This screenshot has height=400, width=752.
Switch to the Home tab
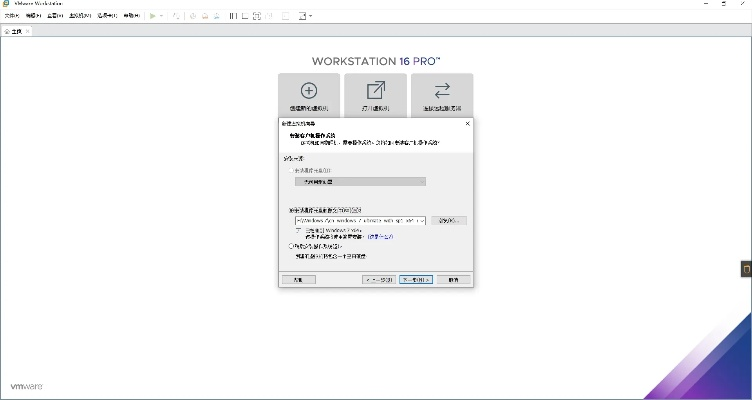(16, 32)
